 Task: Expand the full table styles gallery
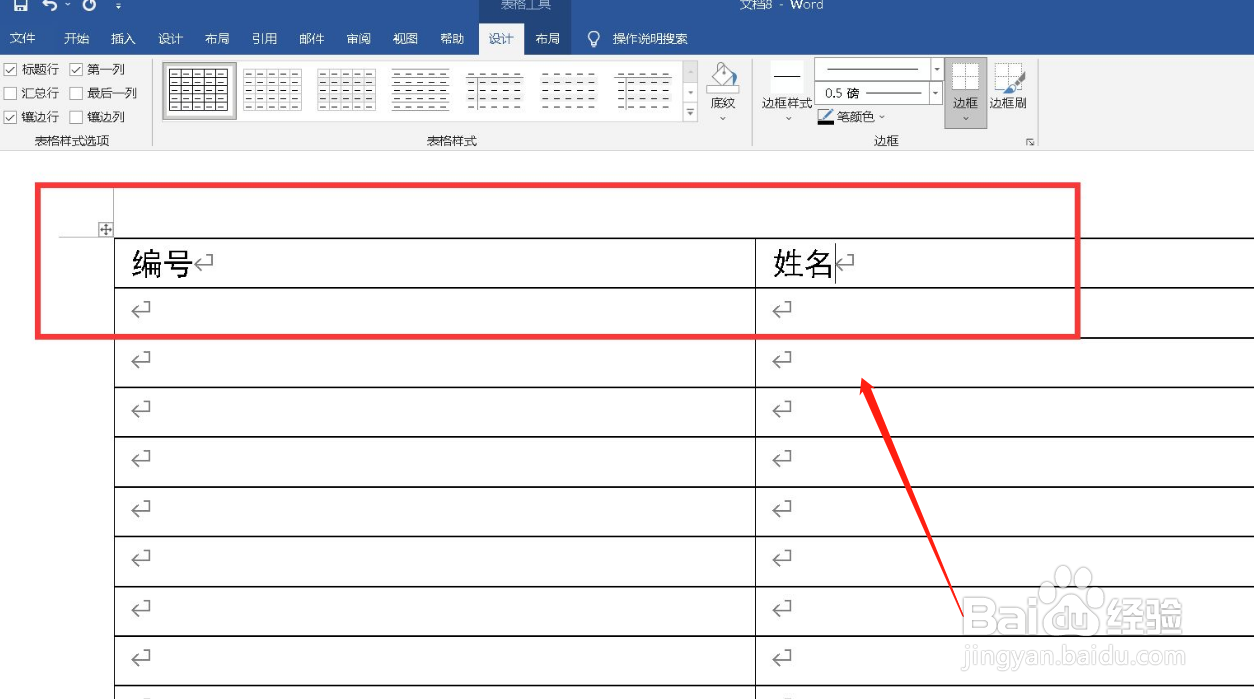[690, 112]
